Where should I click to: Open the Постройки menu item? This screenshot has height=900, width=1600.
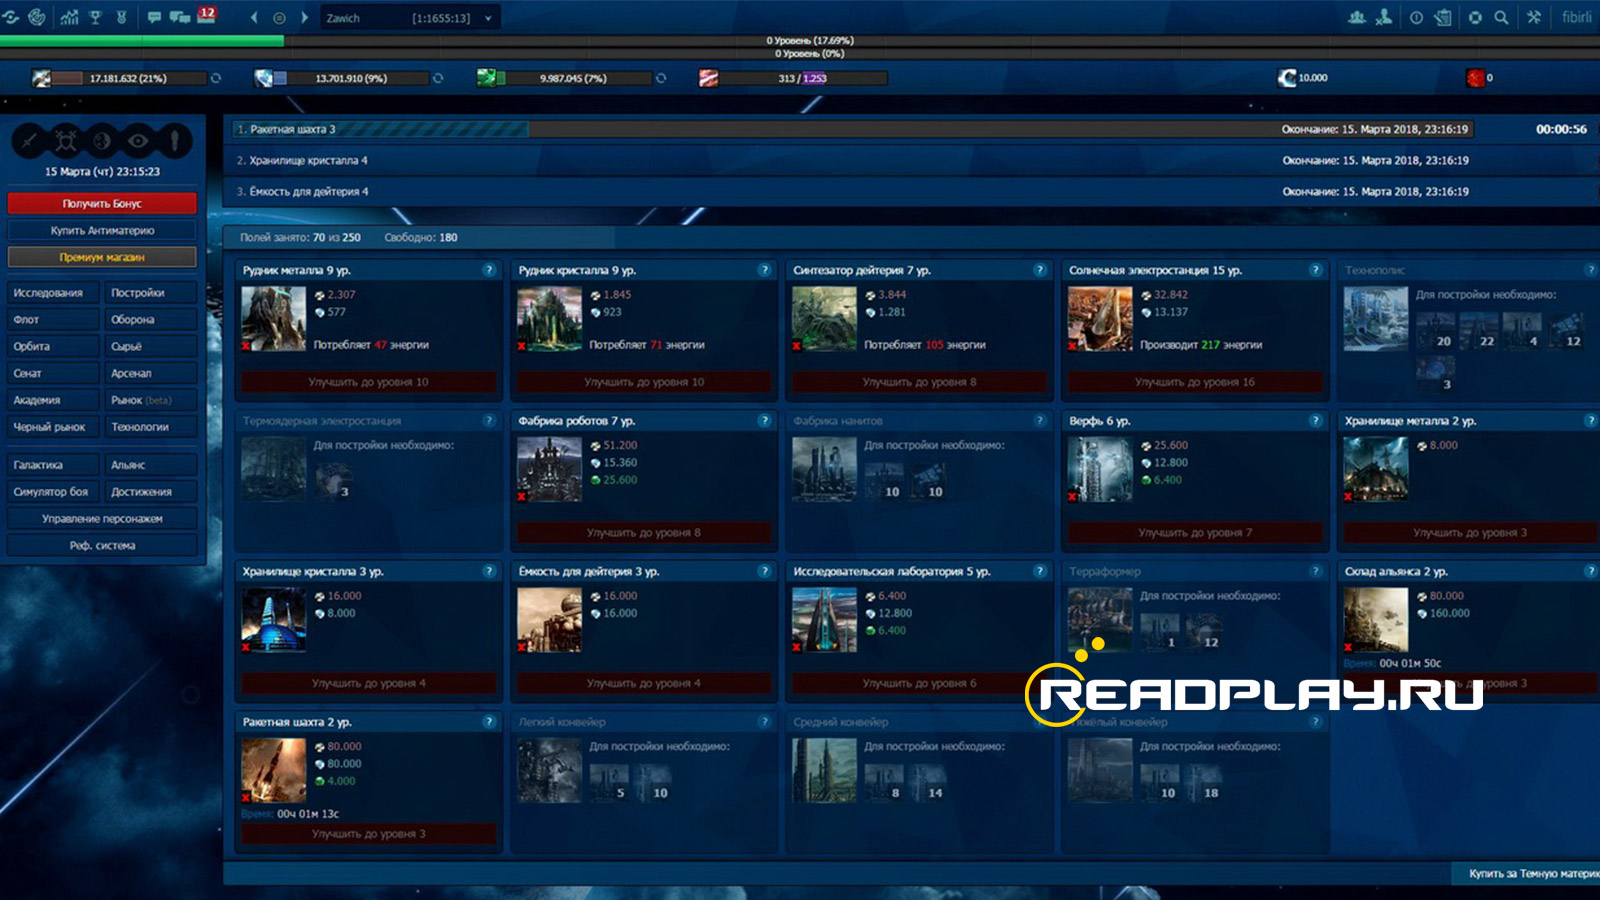pos(151,293)
